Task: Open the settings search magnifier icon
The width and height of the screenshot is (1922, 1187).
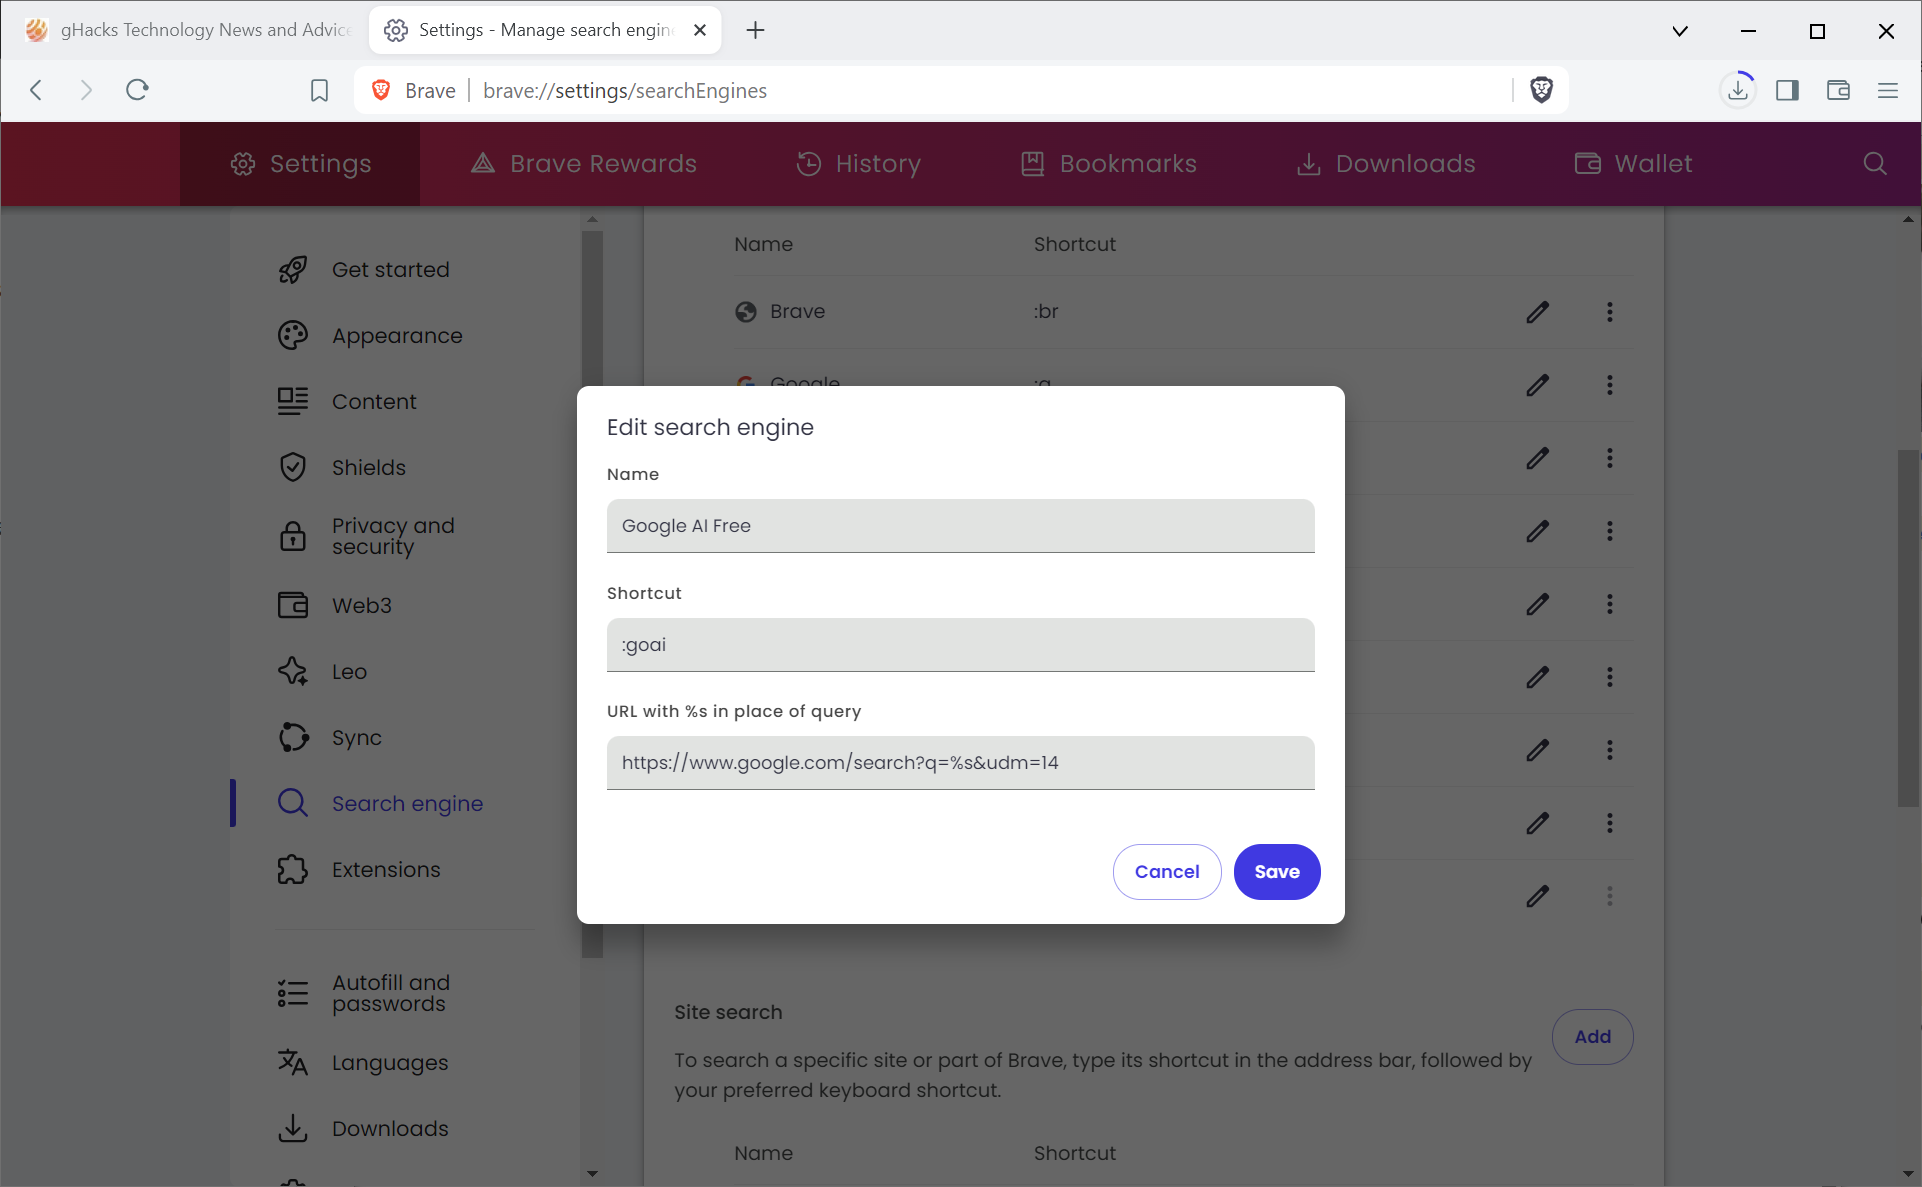Action: pos(1875,164)
